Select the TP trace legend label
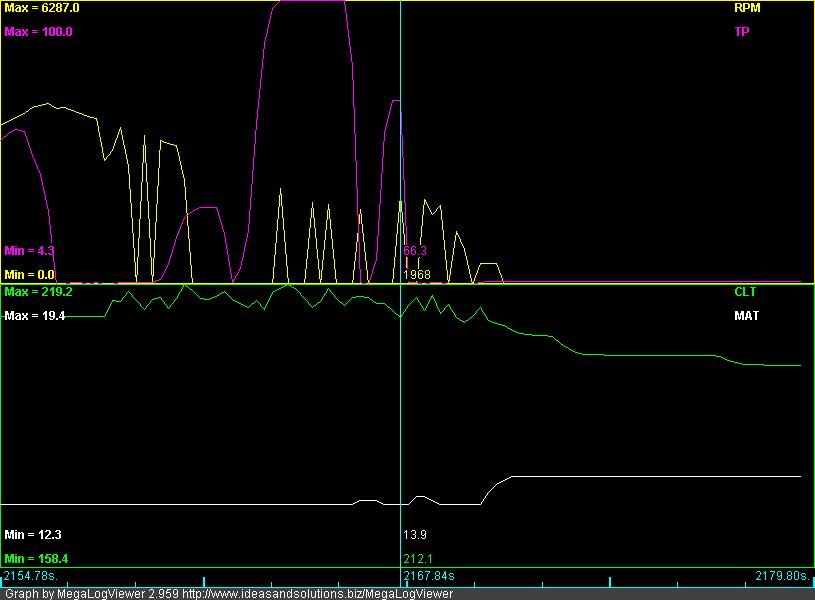 [x=742, y=31]
